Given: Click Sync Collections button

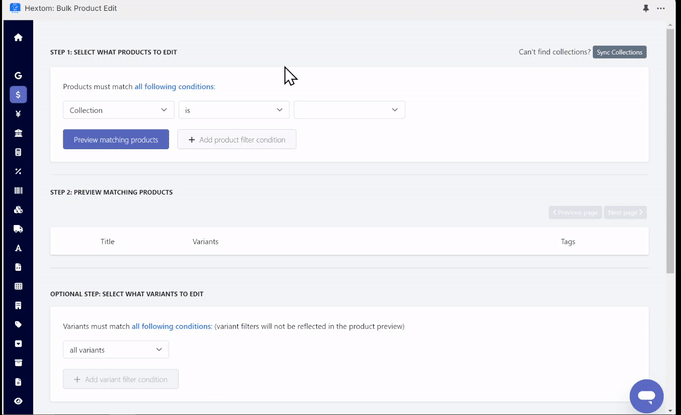Looking at the screenshot, I should tap(619, 52).
